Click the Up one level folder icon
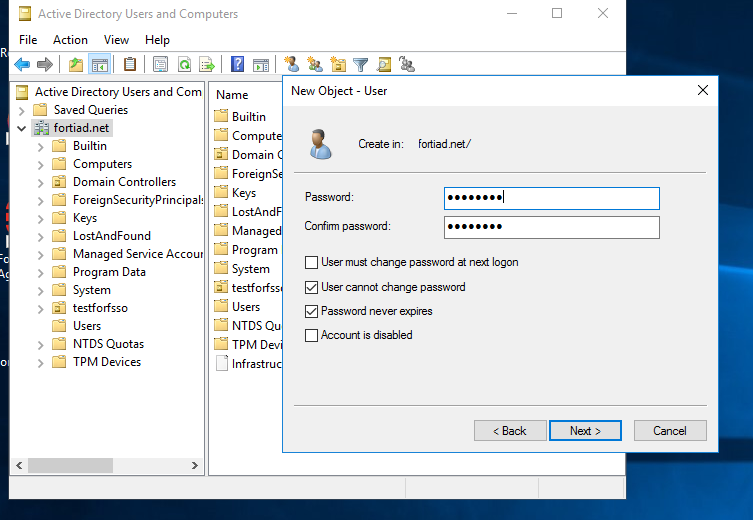 [77, 65]
